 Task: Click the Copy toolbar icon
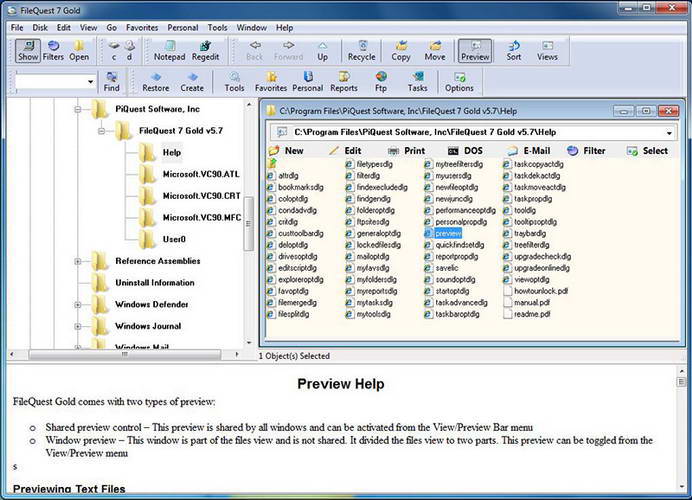[x=401, y=50]
